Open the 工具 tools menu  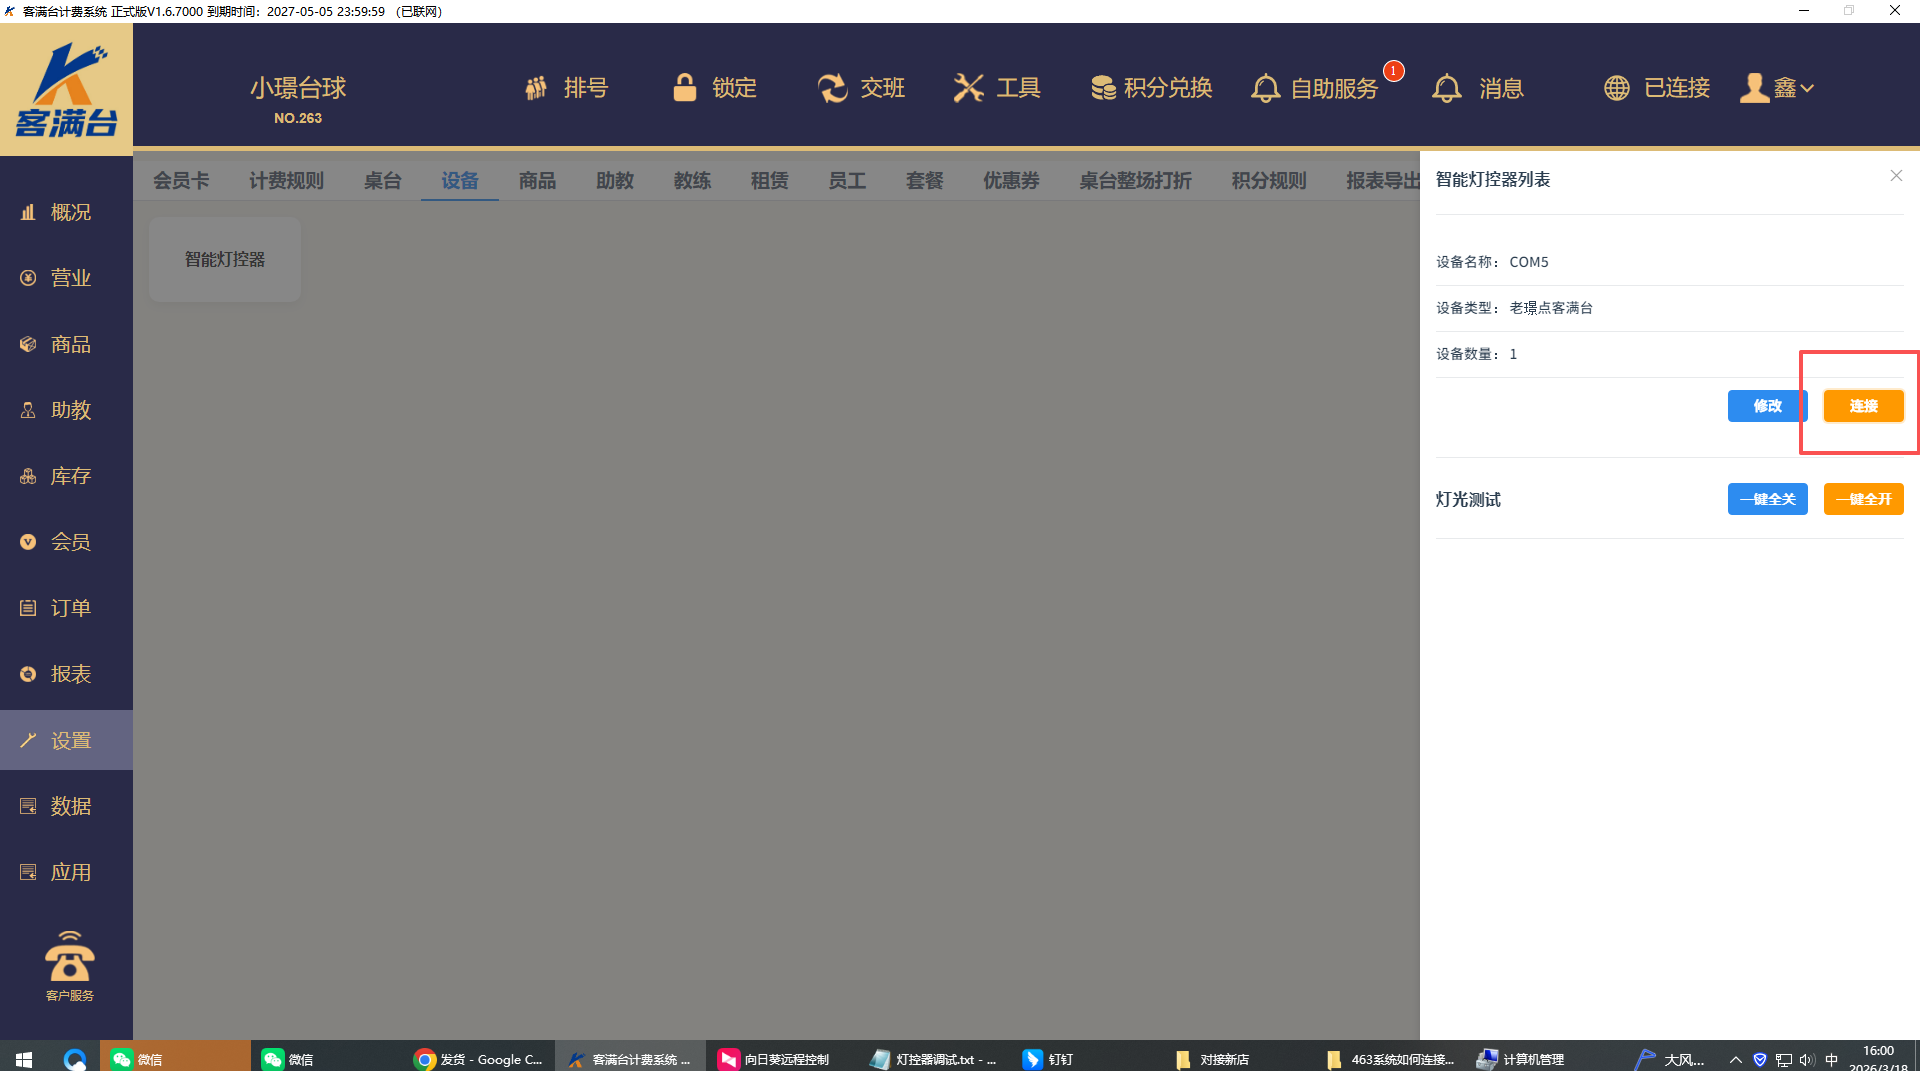tap(996, 88)
